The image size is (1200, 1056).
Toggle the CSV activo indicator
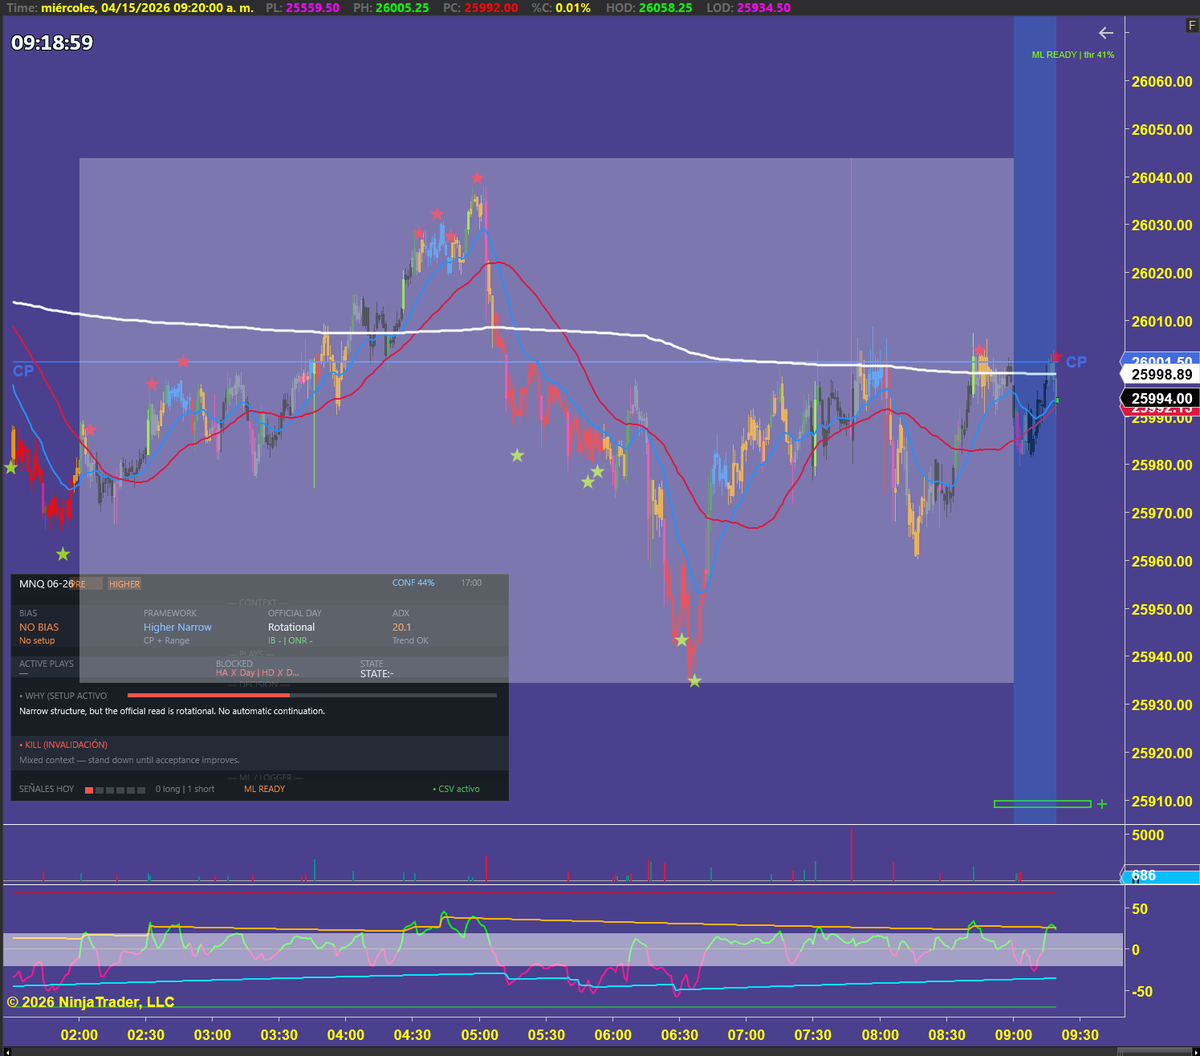[x=456, y=788]
